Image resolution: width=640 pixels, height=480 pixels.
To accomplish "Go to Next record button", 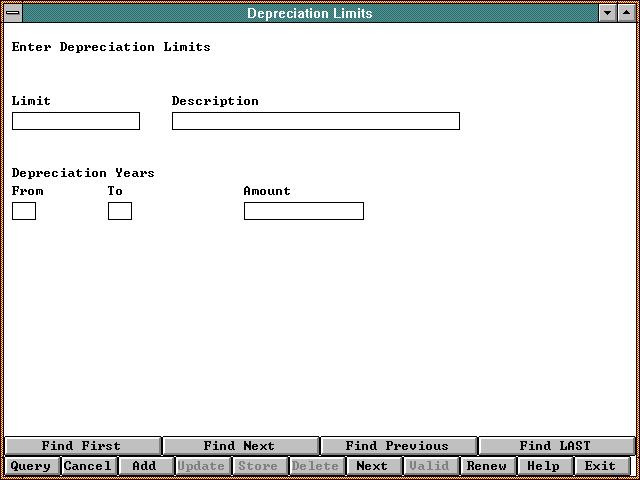I will [372, 466].
